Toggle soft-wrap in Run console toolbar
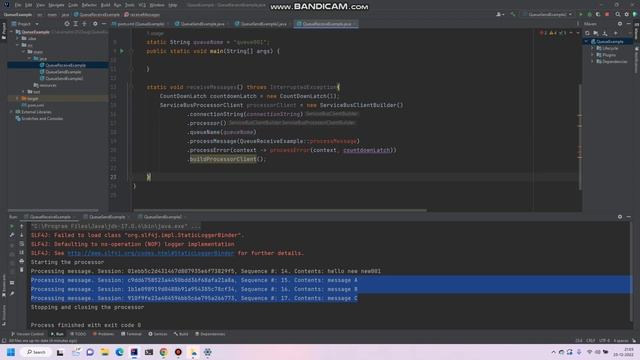Screen dimensions: 640x360 22,244
